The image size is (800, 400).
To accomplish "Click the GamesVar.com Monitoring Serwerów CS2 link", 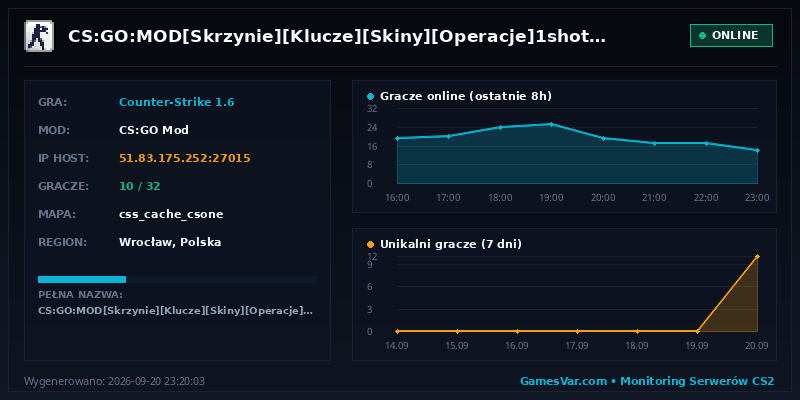I will (x=647, y=381).
